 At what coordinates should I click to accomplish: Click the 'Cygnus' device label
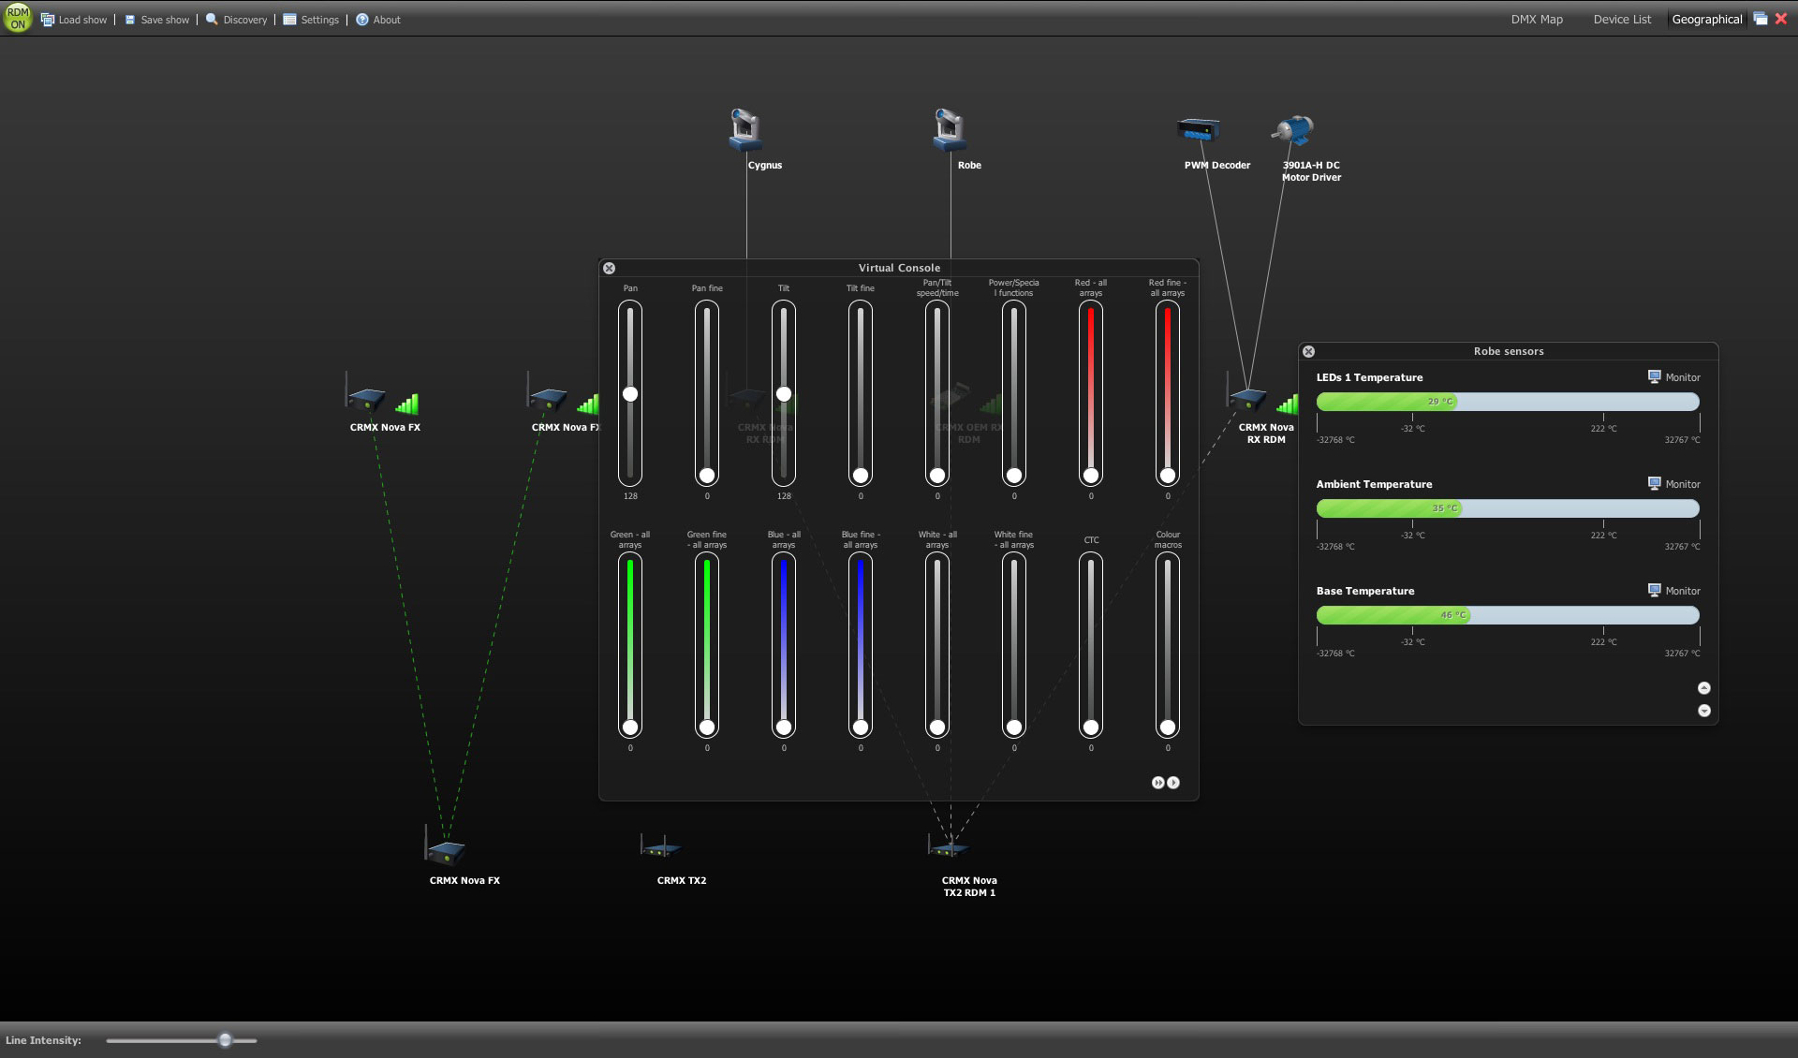(x=765, y=165)
